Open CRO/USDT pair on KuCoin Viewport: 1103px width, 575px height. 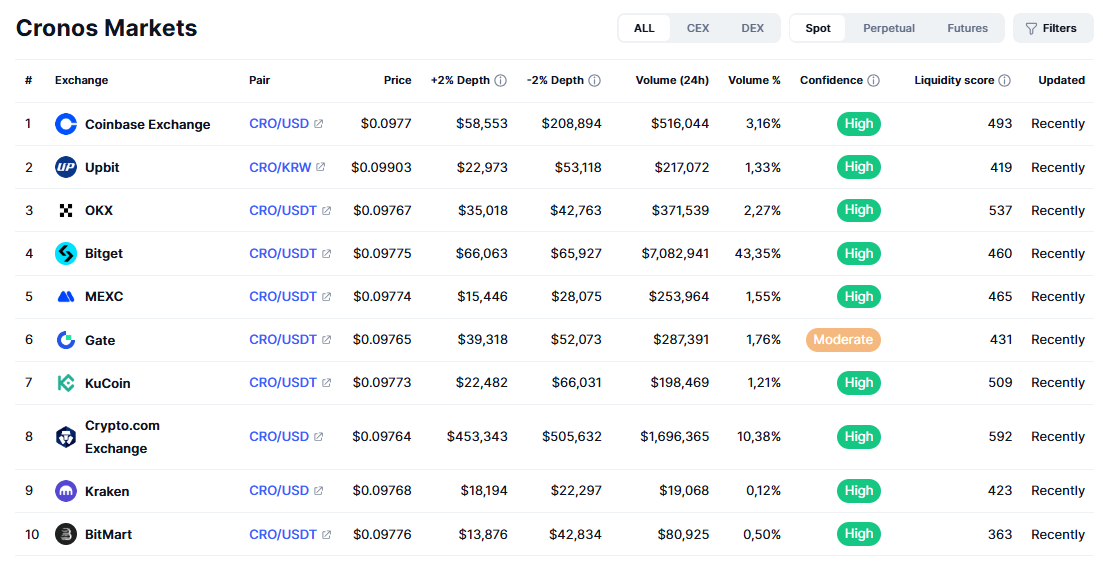(283, 382)
